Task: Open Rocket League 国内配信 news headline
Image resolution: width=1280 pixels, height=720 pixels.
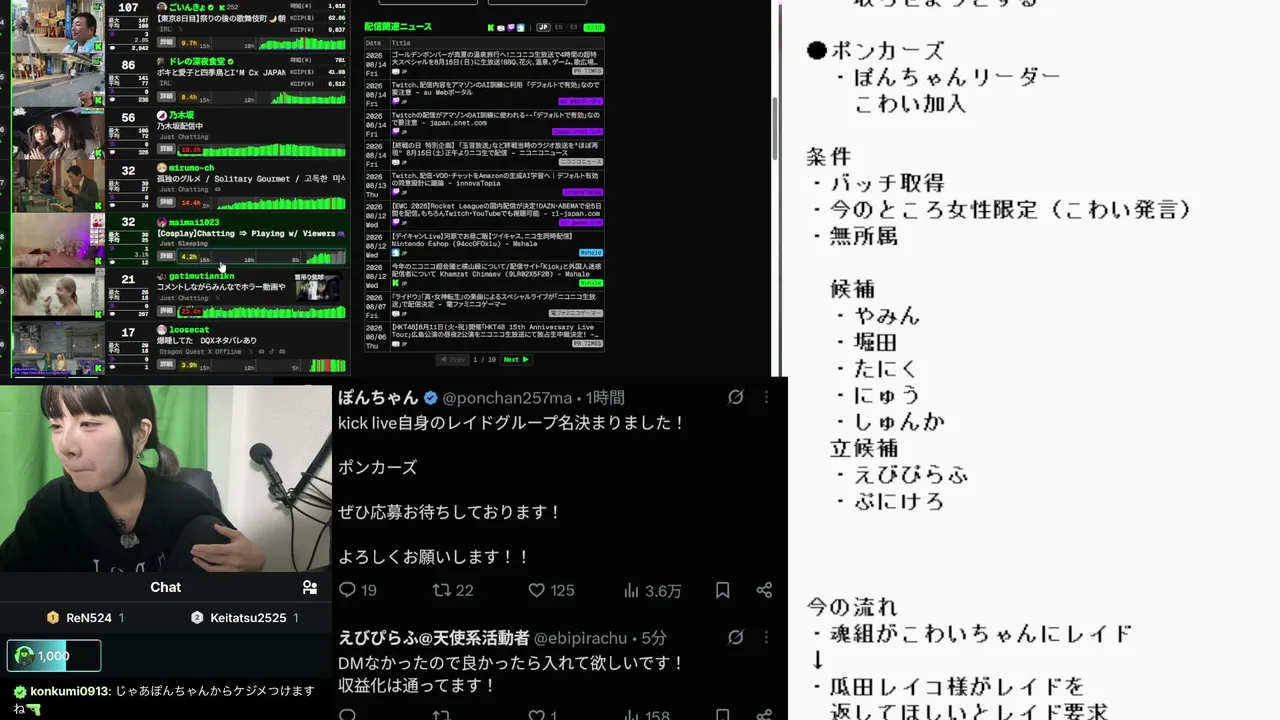Action: [497, 211]
